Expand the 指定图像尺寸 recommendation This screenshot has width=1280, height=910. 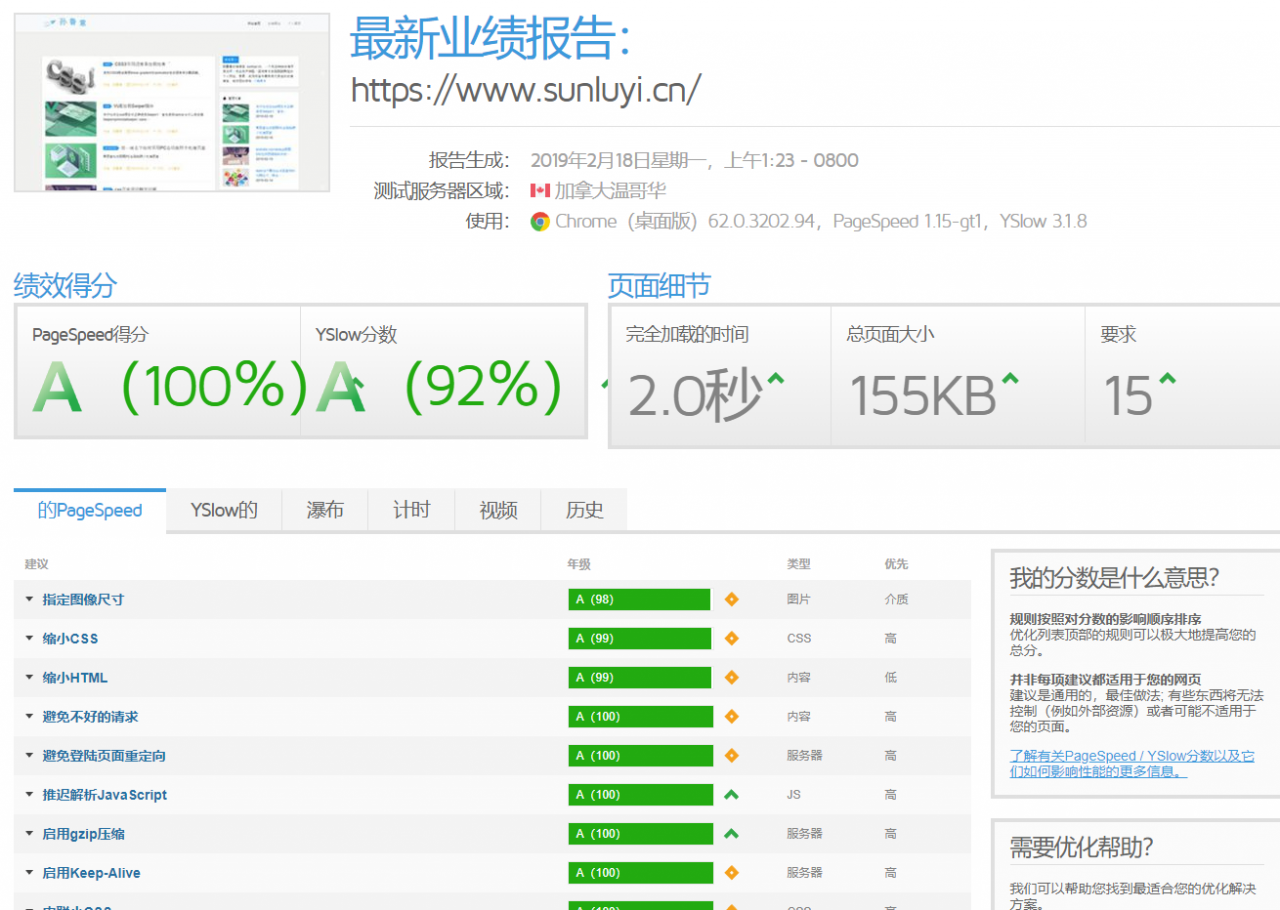point(83,600)
